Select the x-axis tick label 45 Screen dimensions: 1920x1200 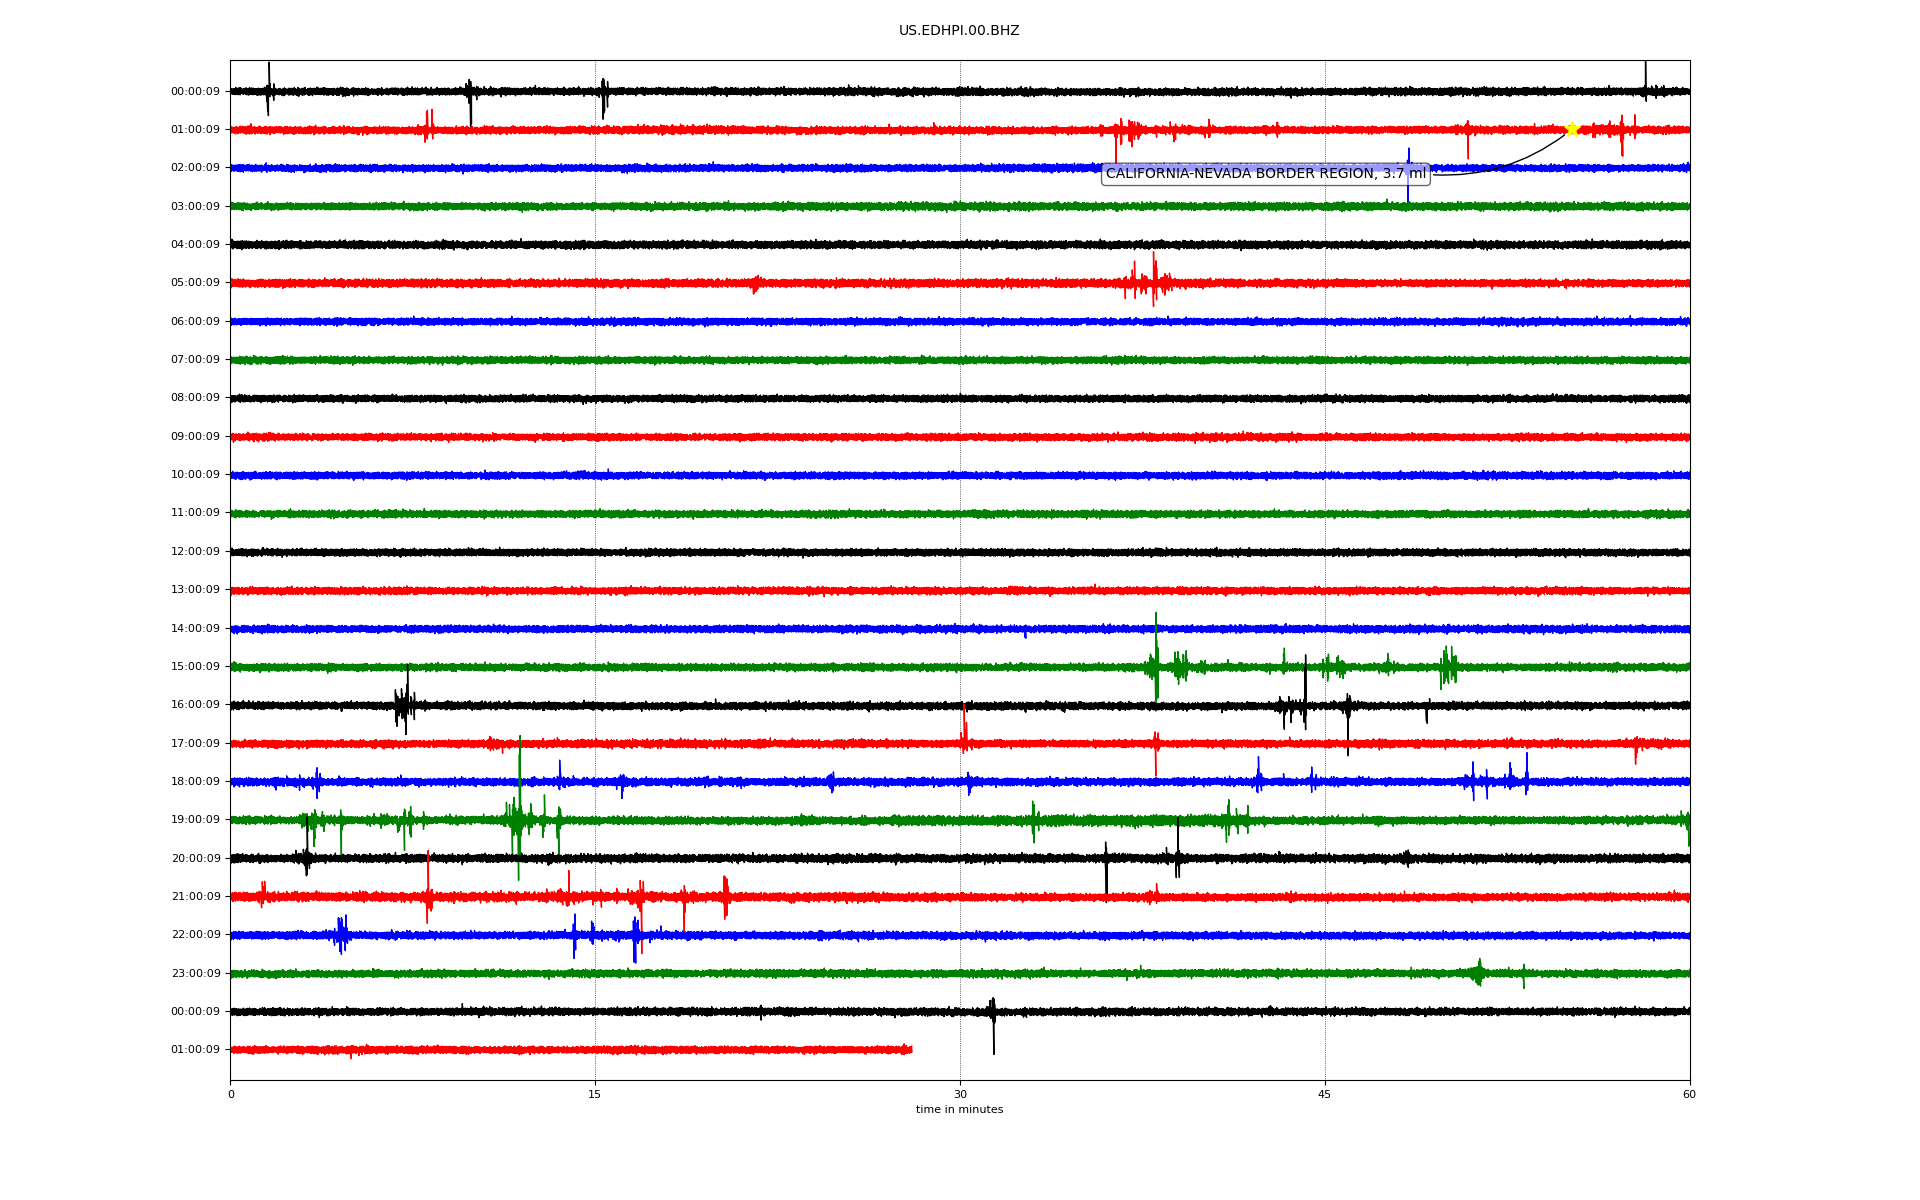pos(1325,1094)
